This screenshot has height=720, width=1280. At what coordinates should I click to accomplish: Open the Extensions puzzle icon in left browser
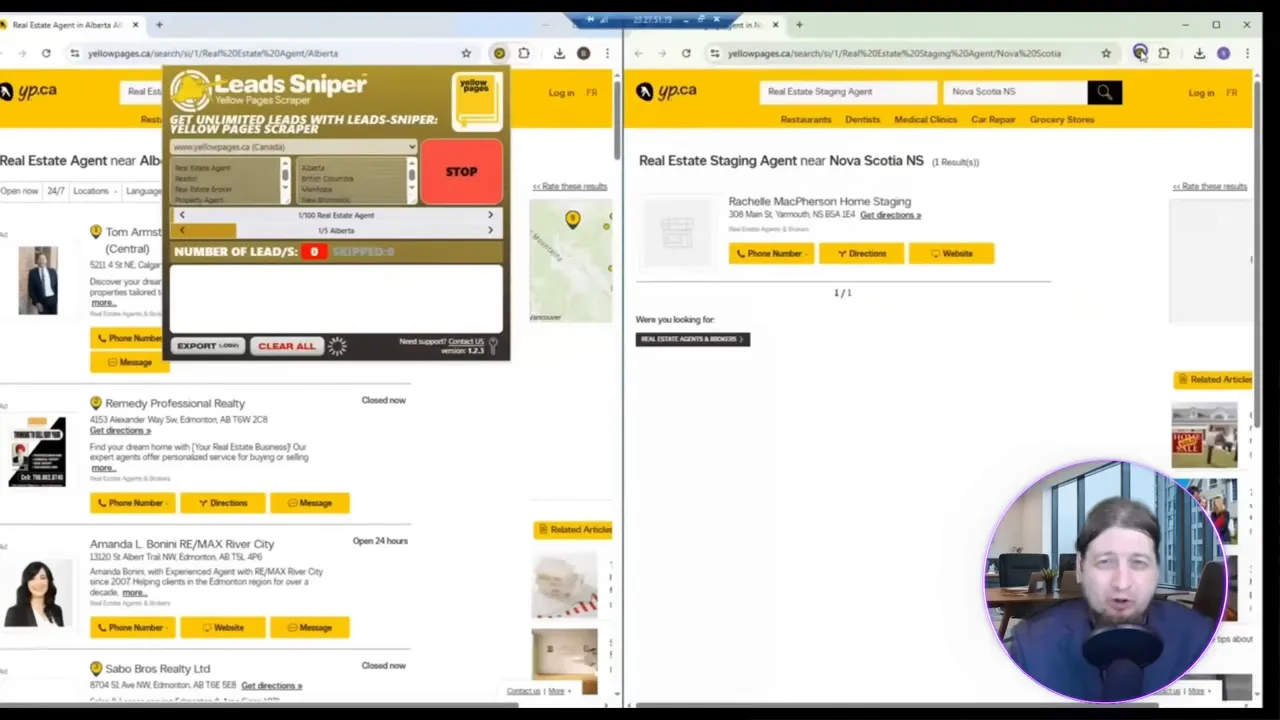click(524, 53)
